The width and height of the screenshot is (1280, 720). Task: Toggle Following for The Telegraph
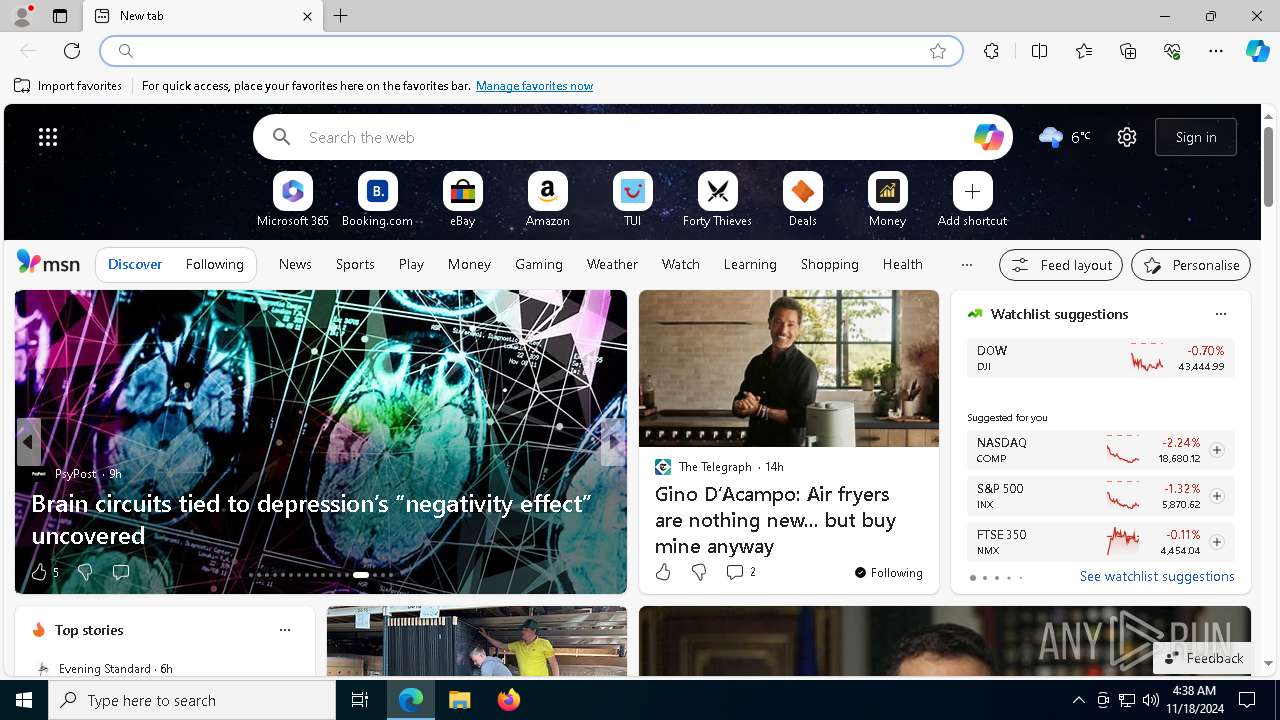coord(888,573)
